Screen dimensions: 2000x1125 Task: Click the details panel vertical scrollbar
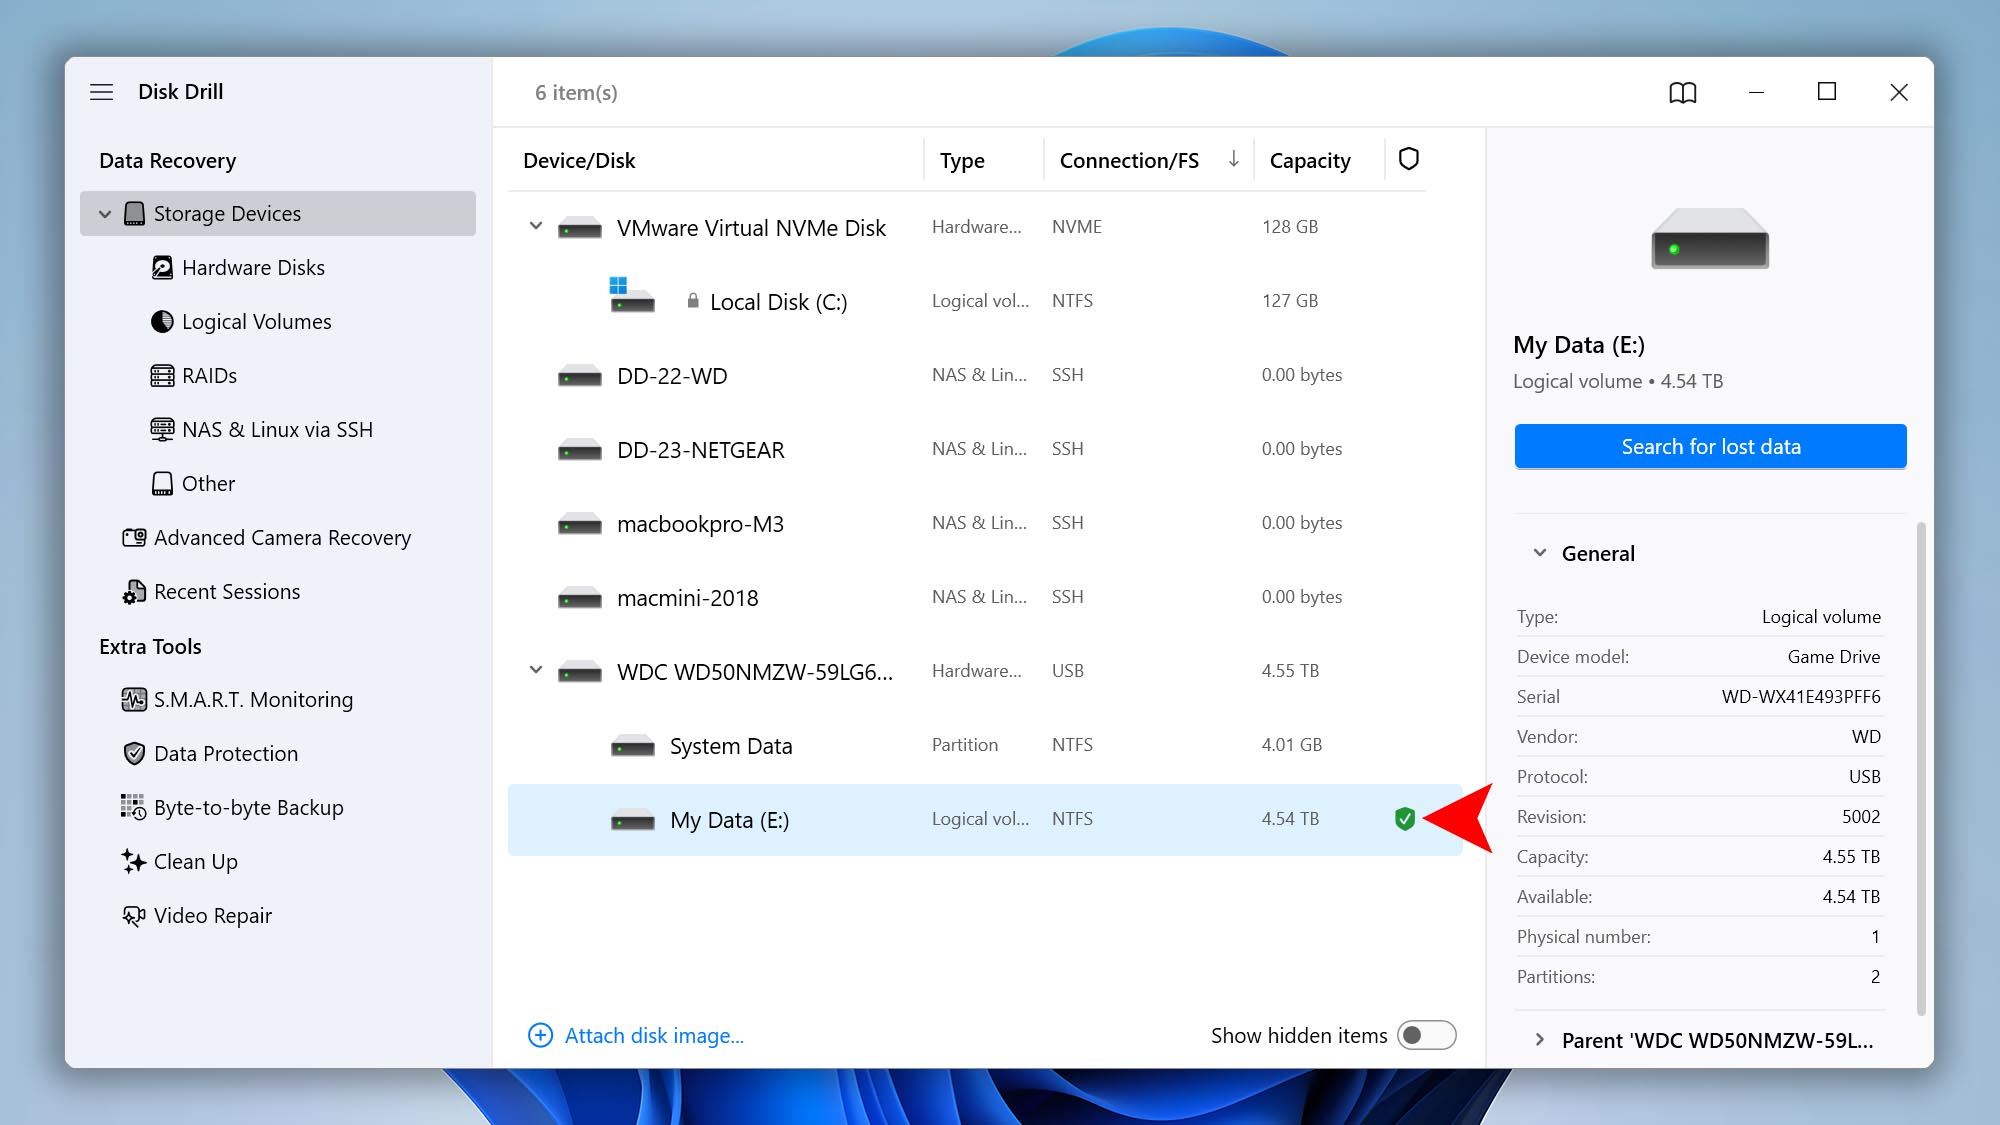1920,768
